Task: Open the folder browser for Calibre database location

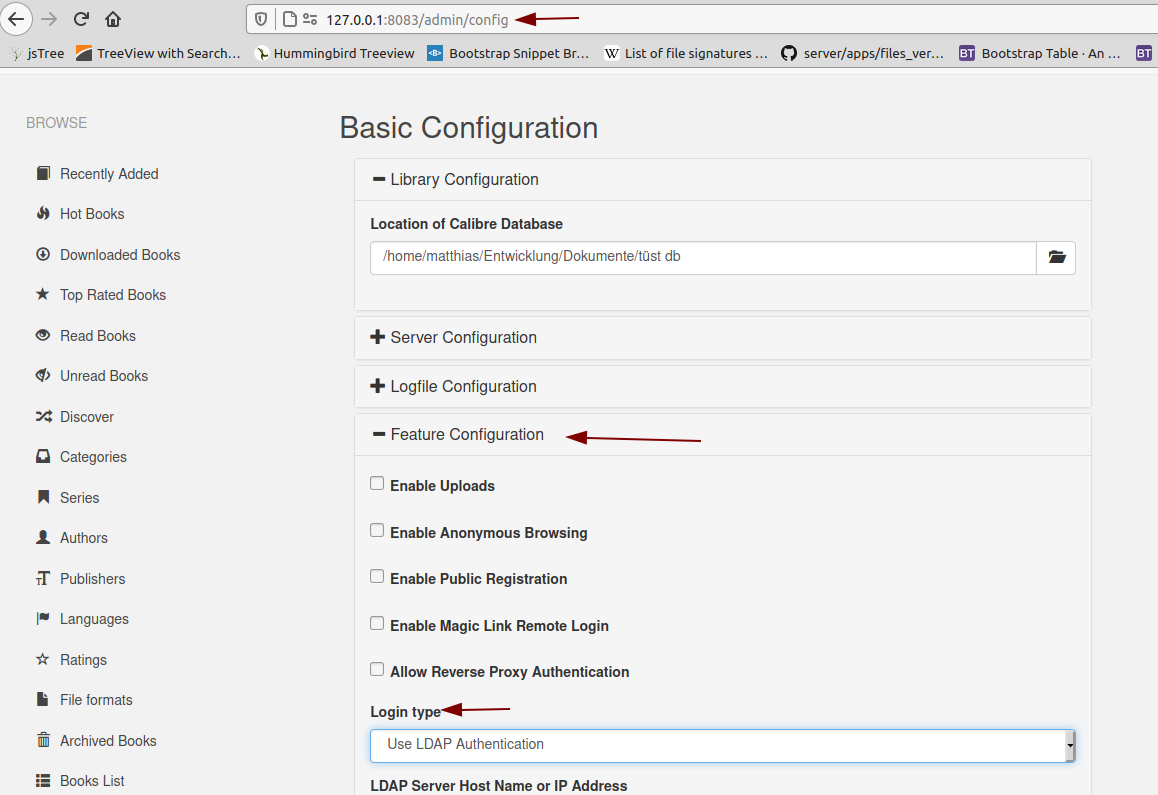Action: (1056, 257)
